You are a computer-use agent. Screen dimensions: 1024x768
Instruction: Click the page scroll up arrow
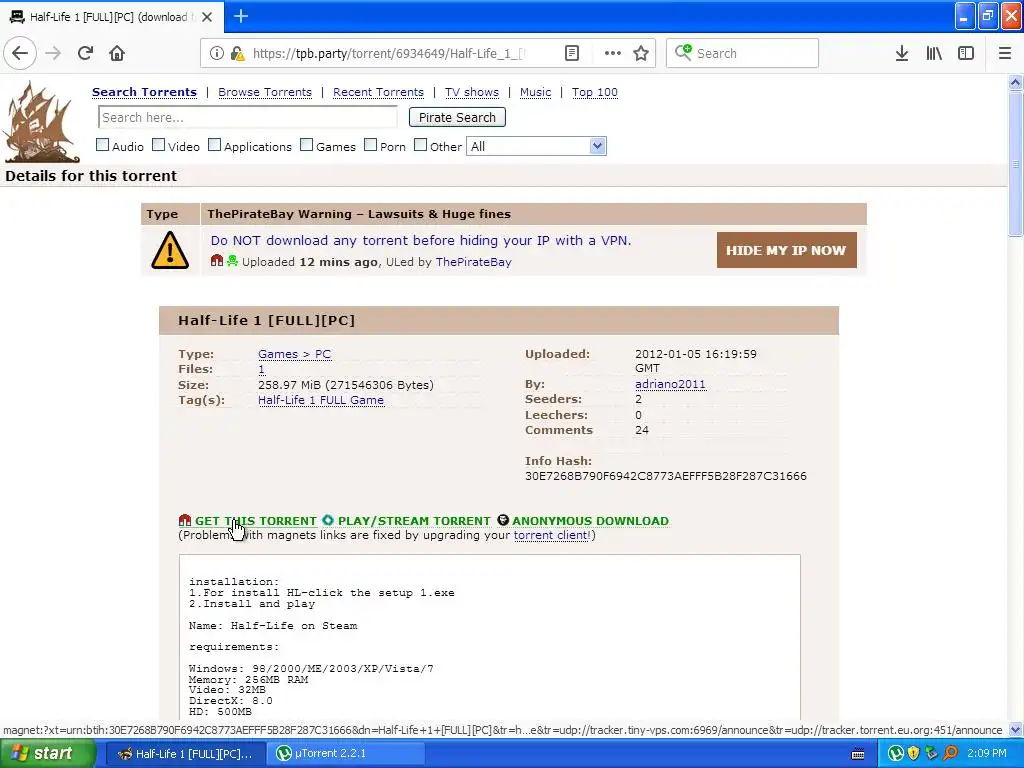point(1016,83)
